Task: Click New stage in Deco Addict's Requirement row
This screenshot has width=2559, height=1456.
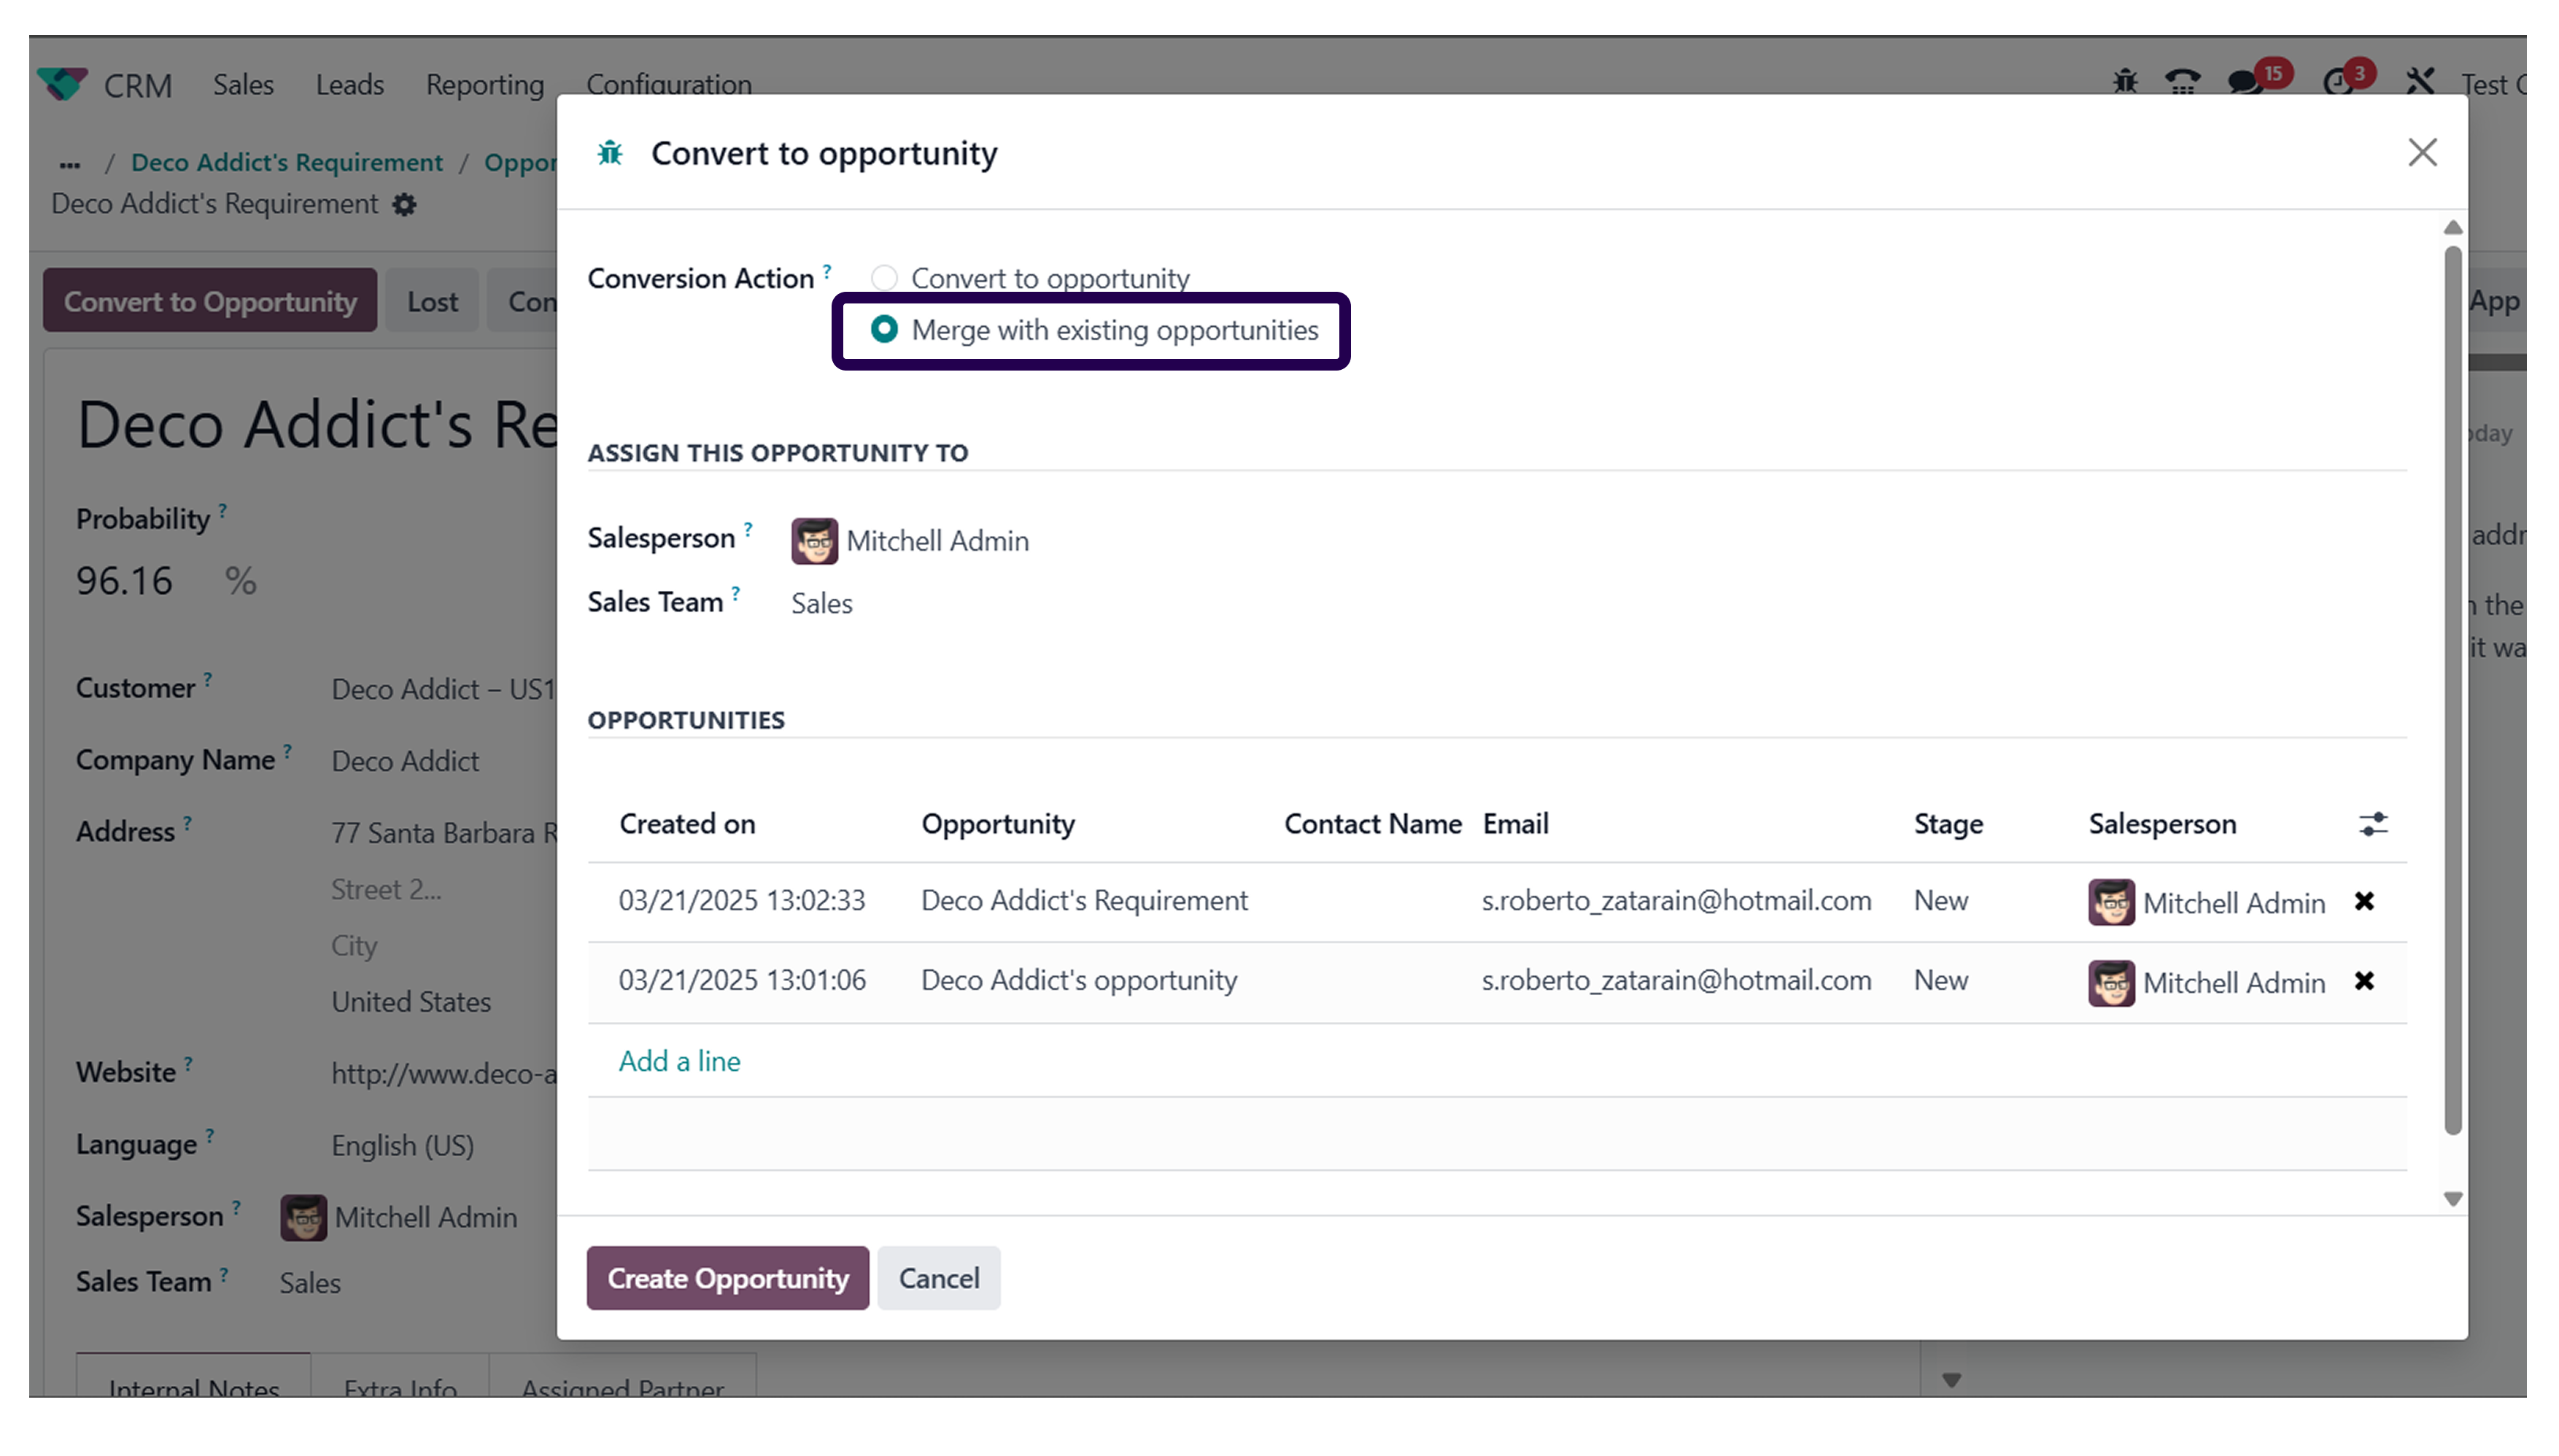Action: pos(1941,901)
